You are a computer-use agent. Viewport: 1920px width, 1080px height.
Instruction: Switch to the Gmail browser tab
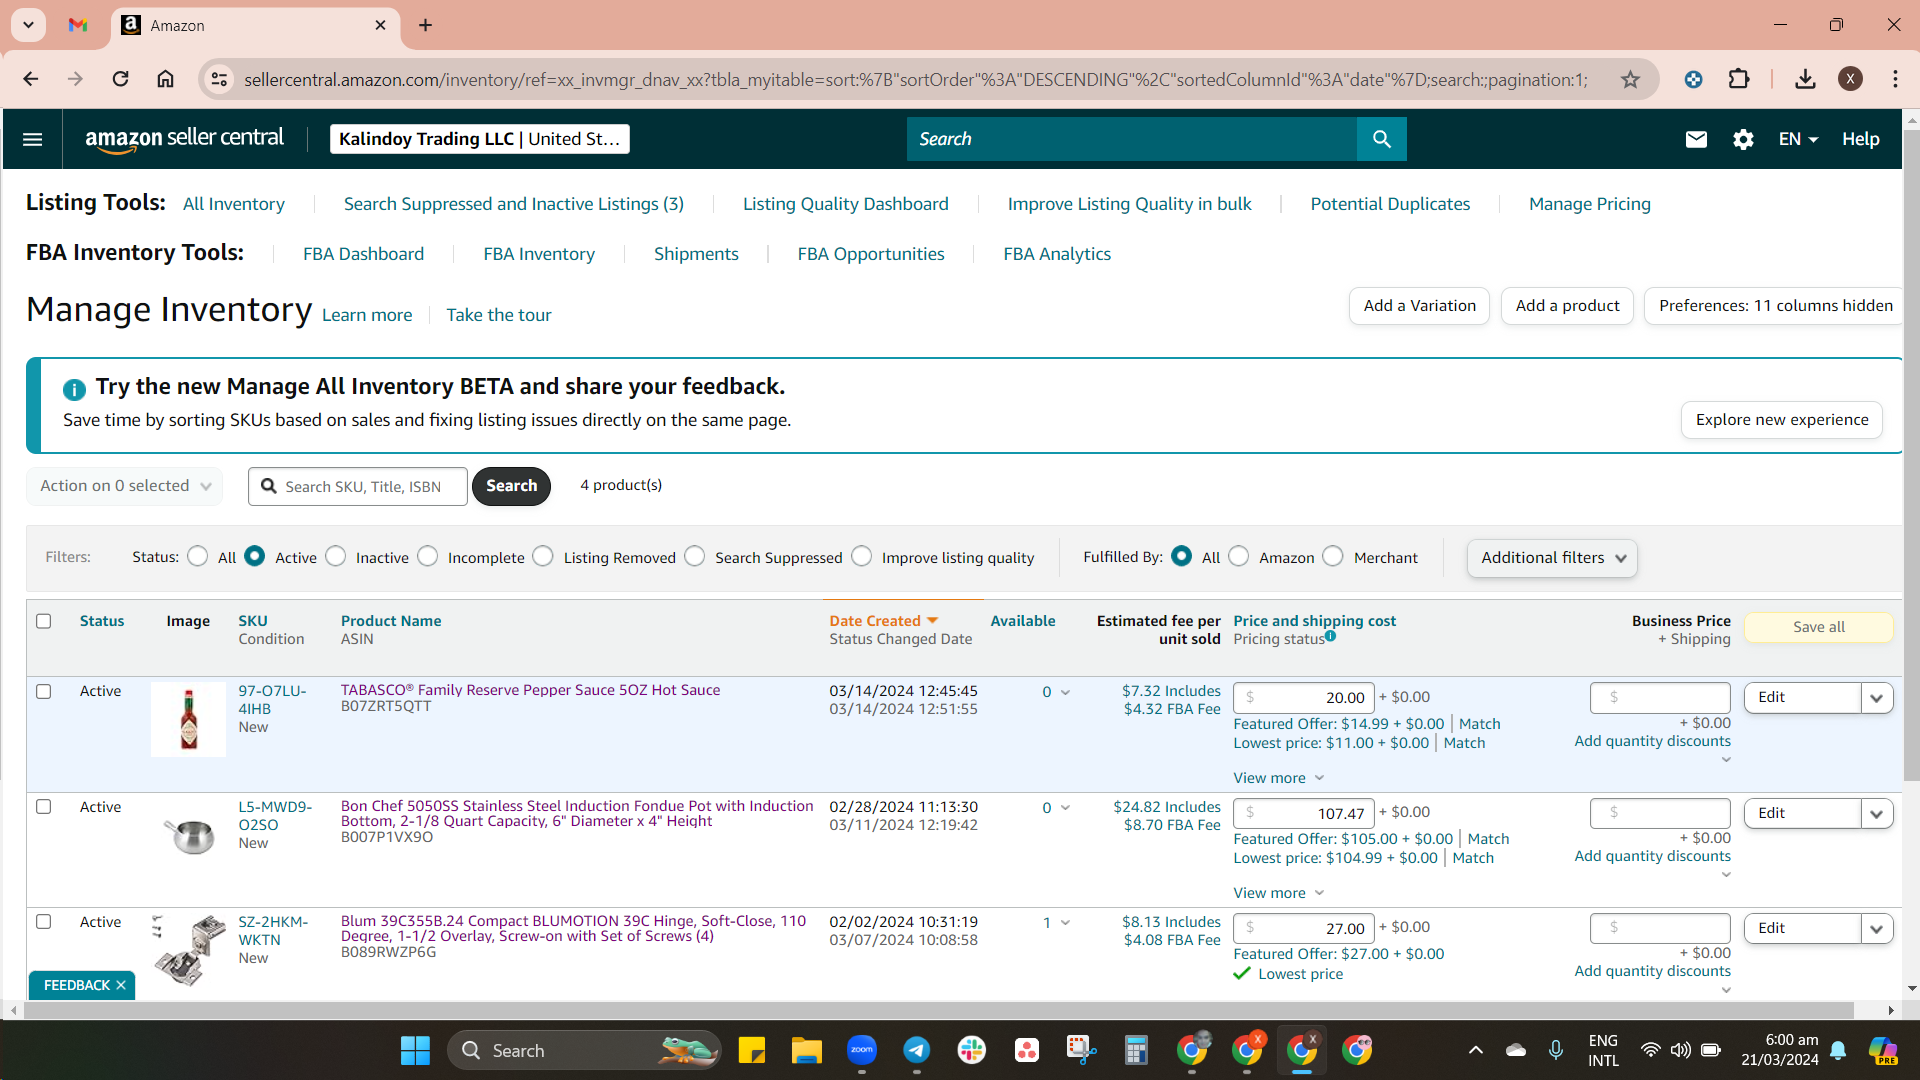point(78,25)
